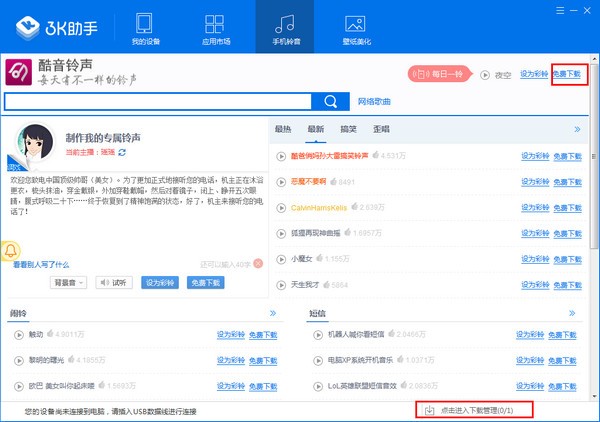Image resolution: width=600 pixels, height=422 pixels.
Task: Play the 黎明的曙光 alarm ringtone
Action: tap(19, 360)
